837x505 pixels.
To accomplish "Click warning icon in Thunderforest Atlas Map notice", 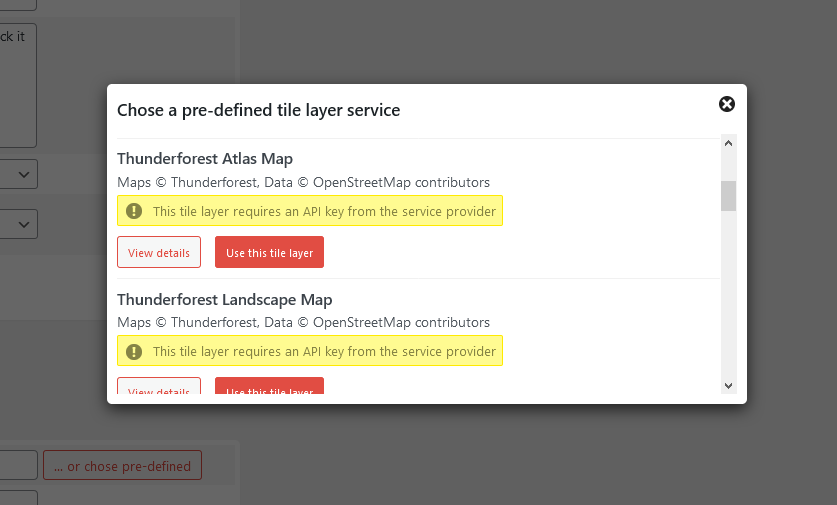I will point(134,211).
